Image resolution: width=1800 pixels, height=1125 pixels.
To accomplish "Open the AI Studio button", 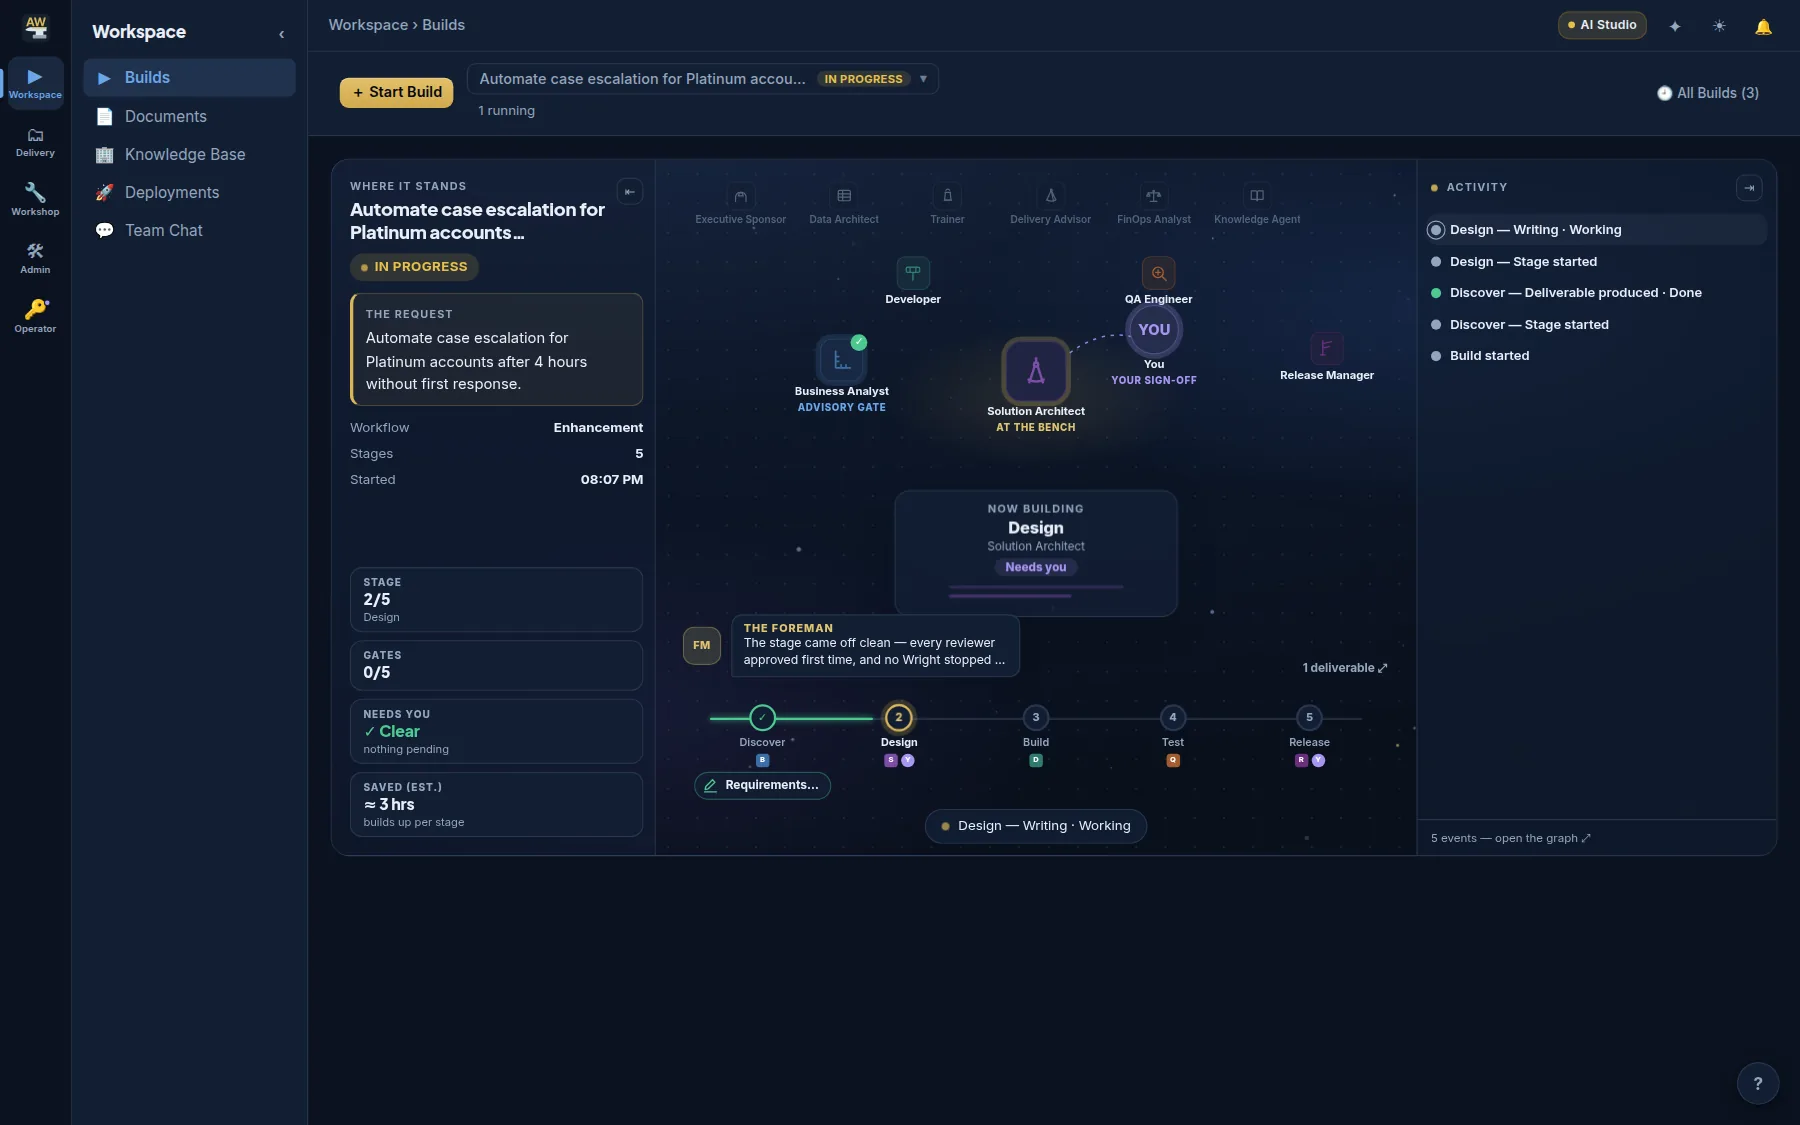I will click(1602, 25).
